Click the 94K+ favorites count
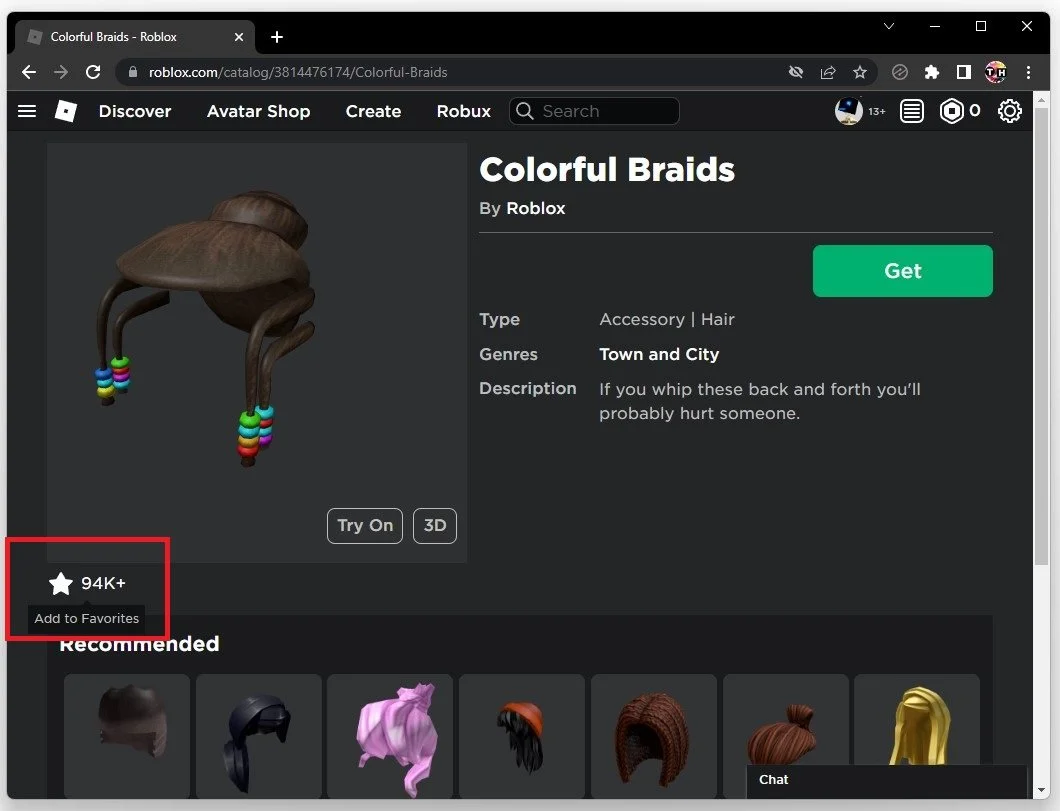The height and width of the screenshot is (811, 1060). point(103,583)
